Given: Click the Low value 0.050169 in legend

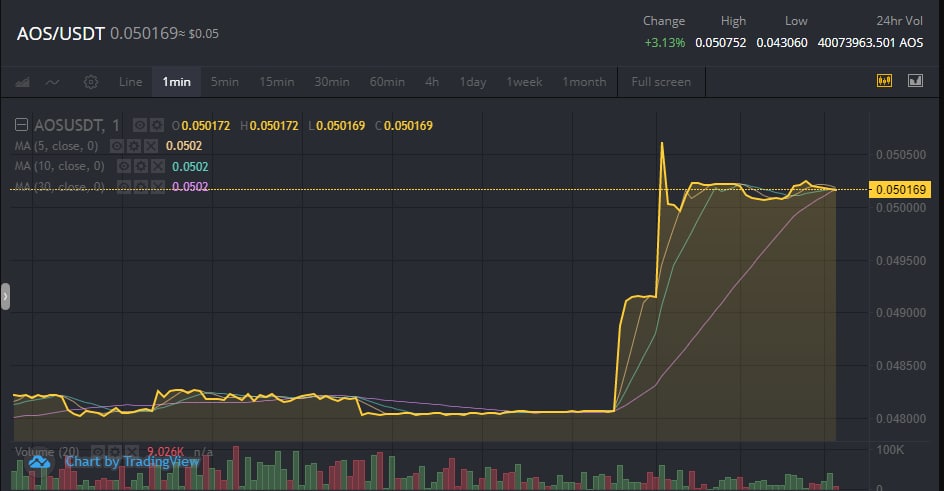Looking at the screenshot, I should (341, 126).
